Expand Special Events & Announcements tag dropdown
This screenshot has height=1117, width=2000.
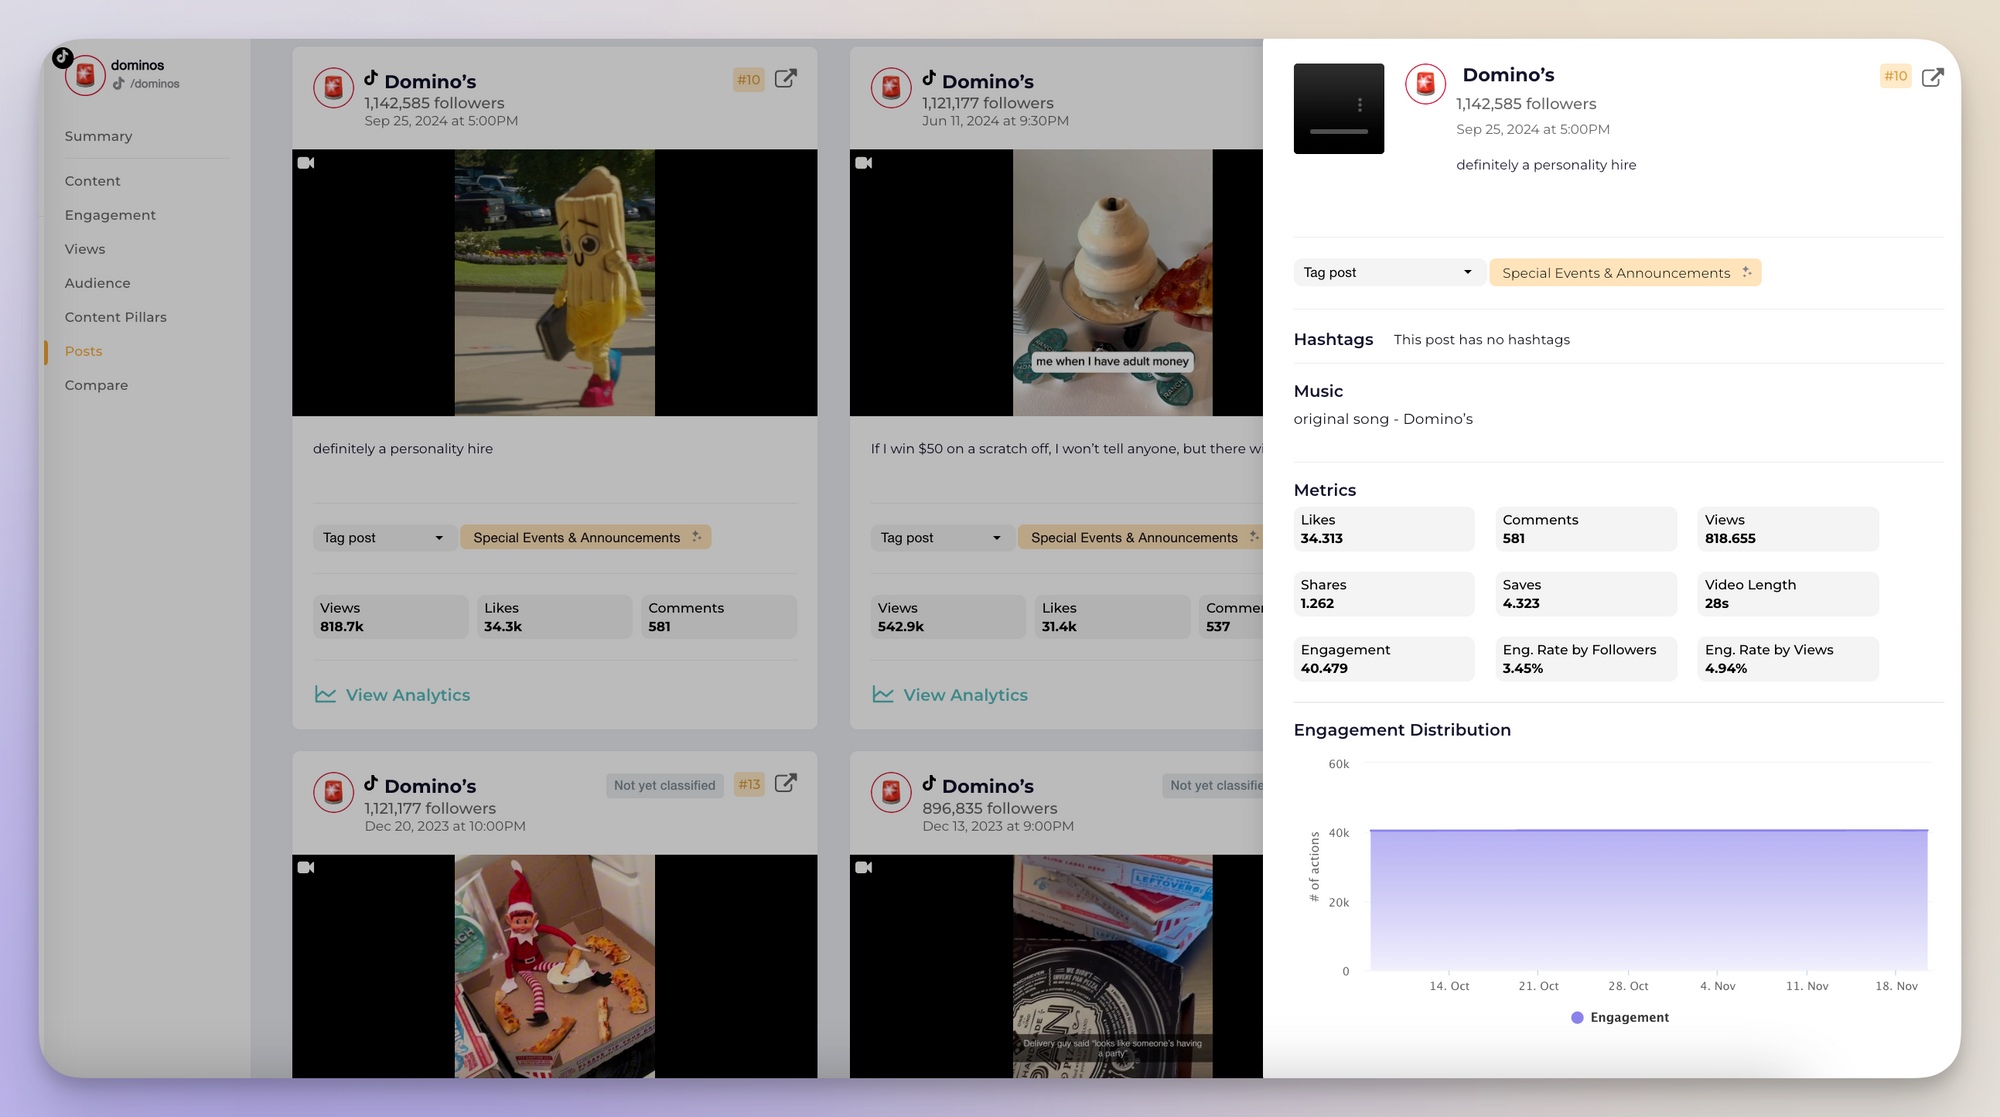1625,272
